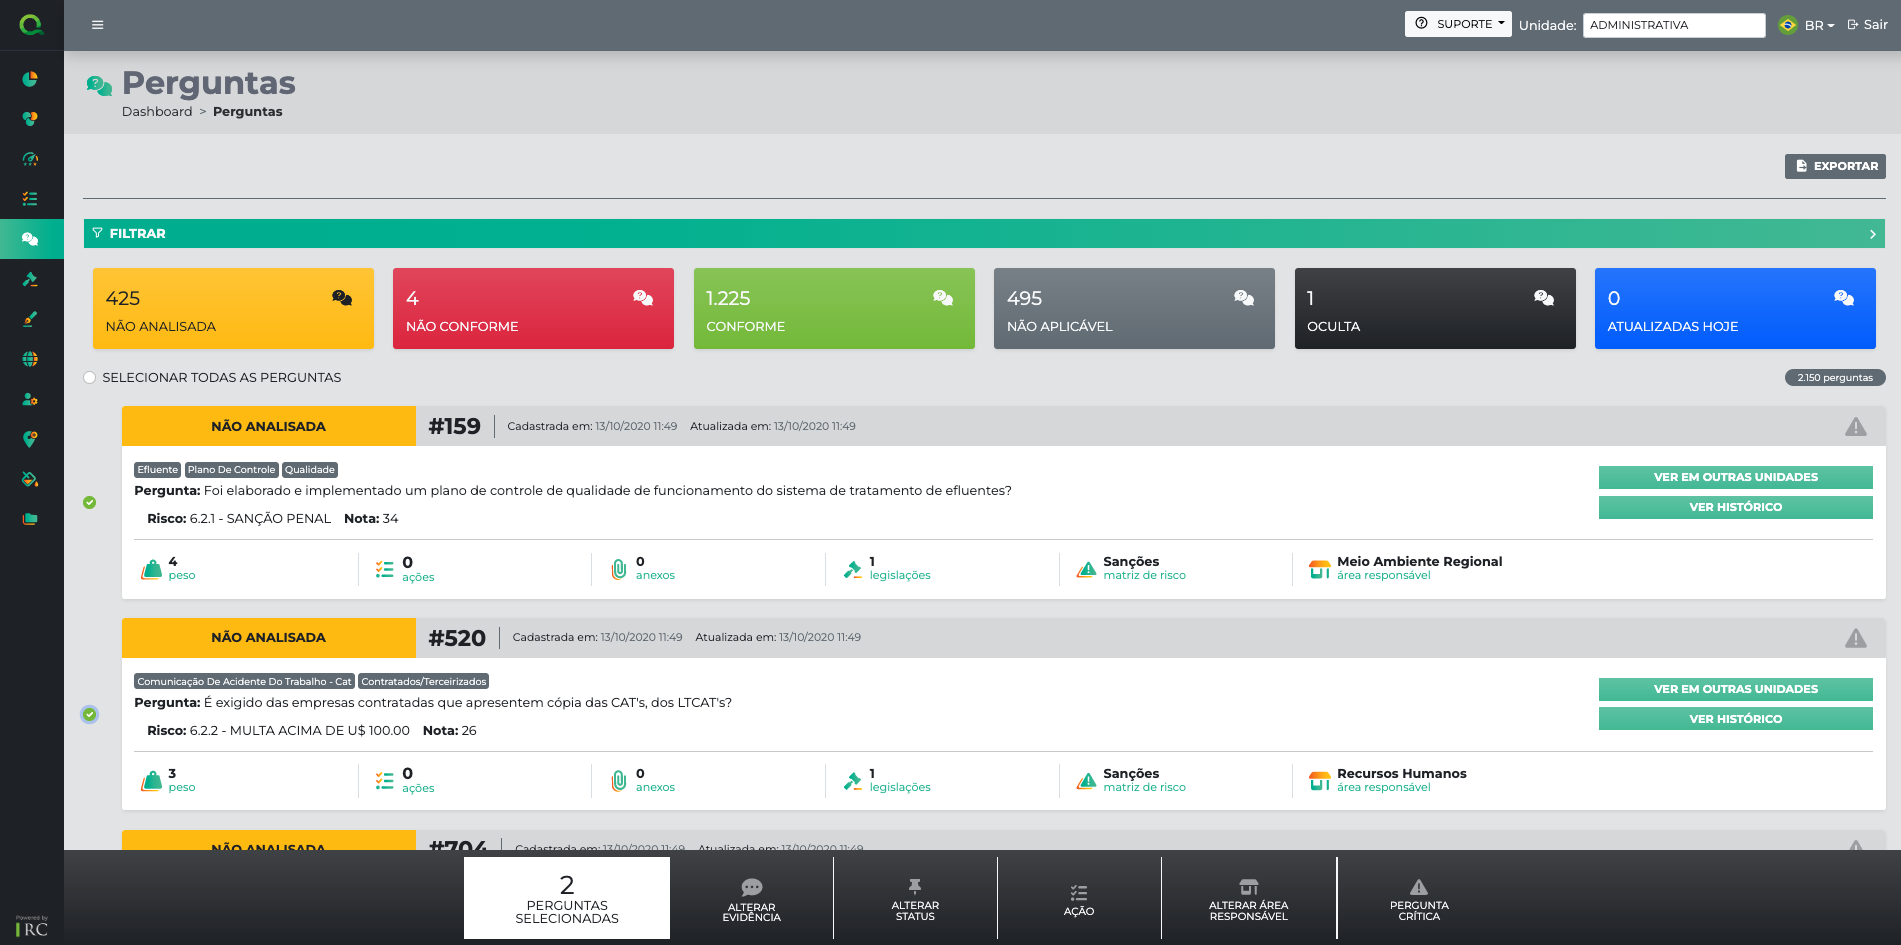Uncheck the selection for question #159
This screenshot has width=1901, height=945.
90,503
